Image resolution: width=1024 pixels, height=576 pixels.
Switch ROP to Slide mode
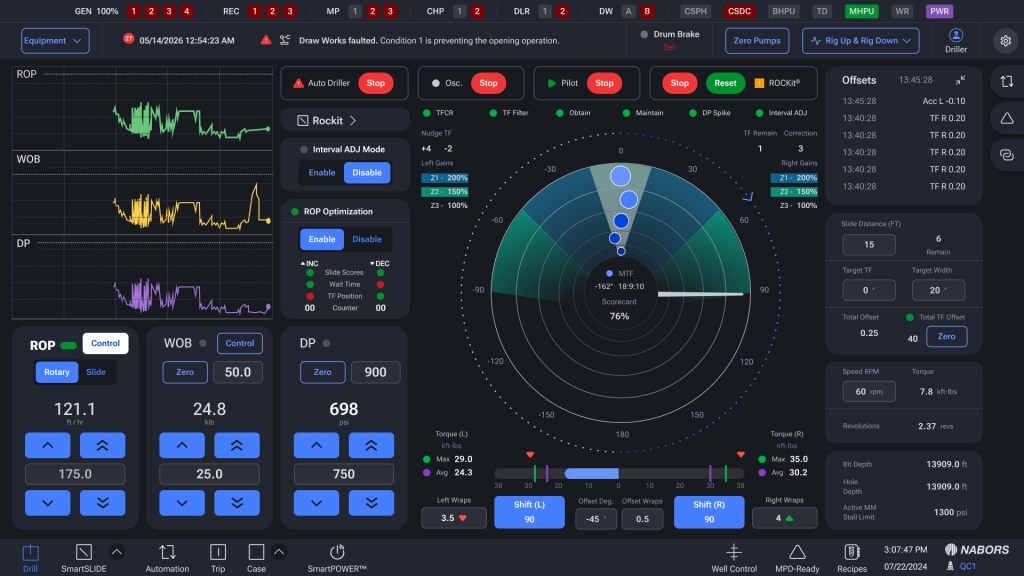[x=96, y=372]
